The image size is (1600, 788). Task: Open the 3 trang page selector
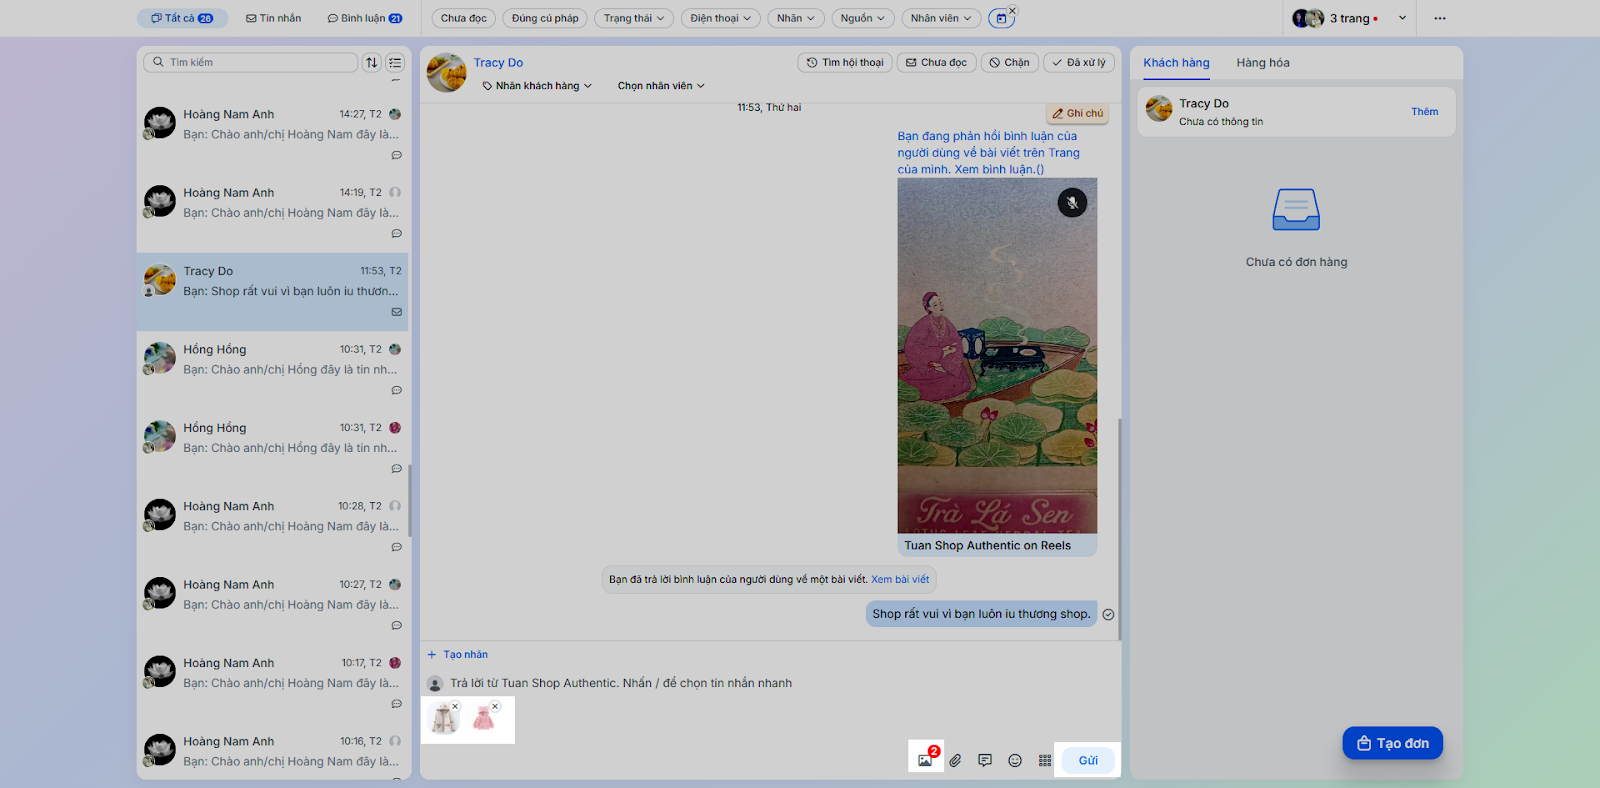[1350, 18]
